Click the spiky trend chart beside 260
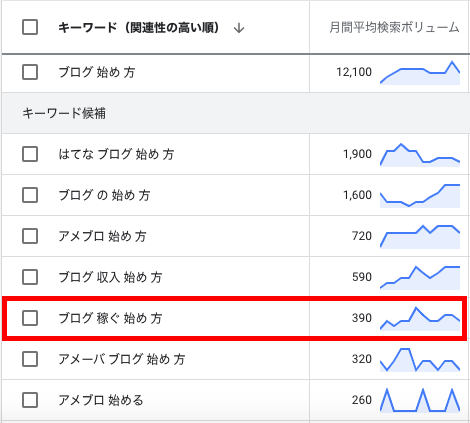The height and width of the screenshot is (423, 470). tap(420, 400)
